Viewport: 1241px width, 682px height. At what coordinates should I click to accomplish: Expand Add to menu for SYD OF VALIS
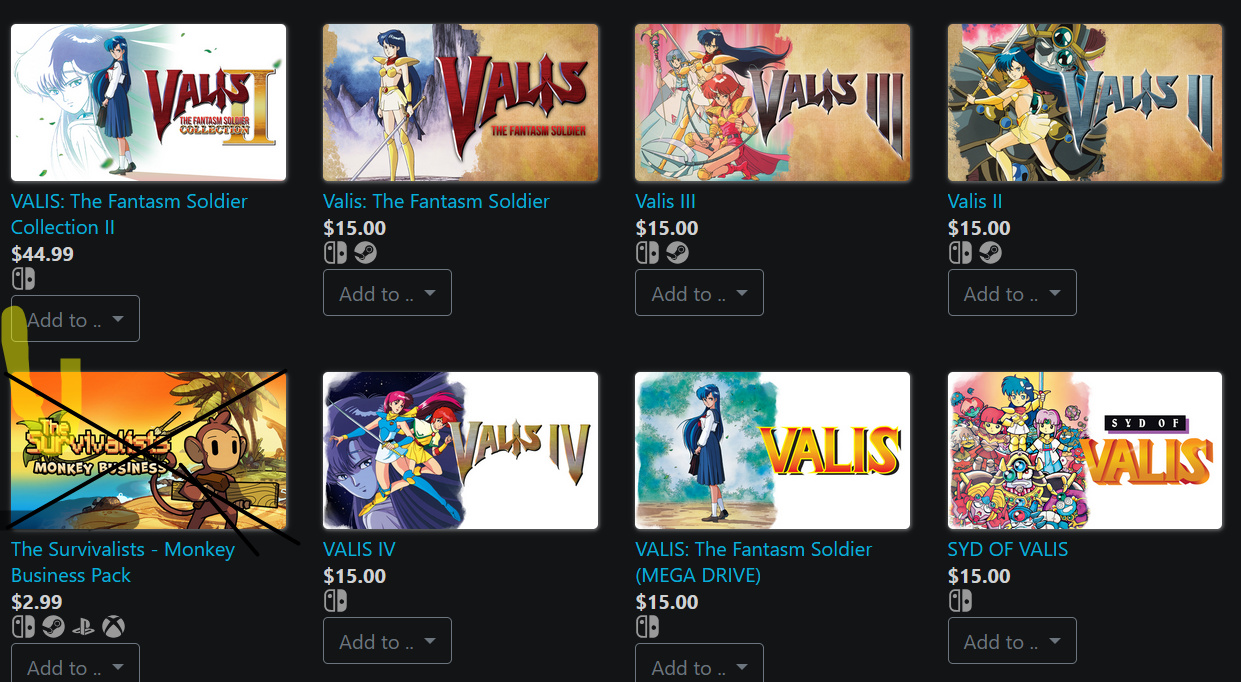pos(1012,641)
